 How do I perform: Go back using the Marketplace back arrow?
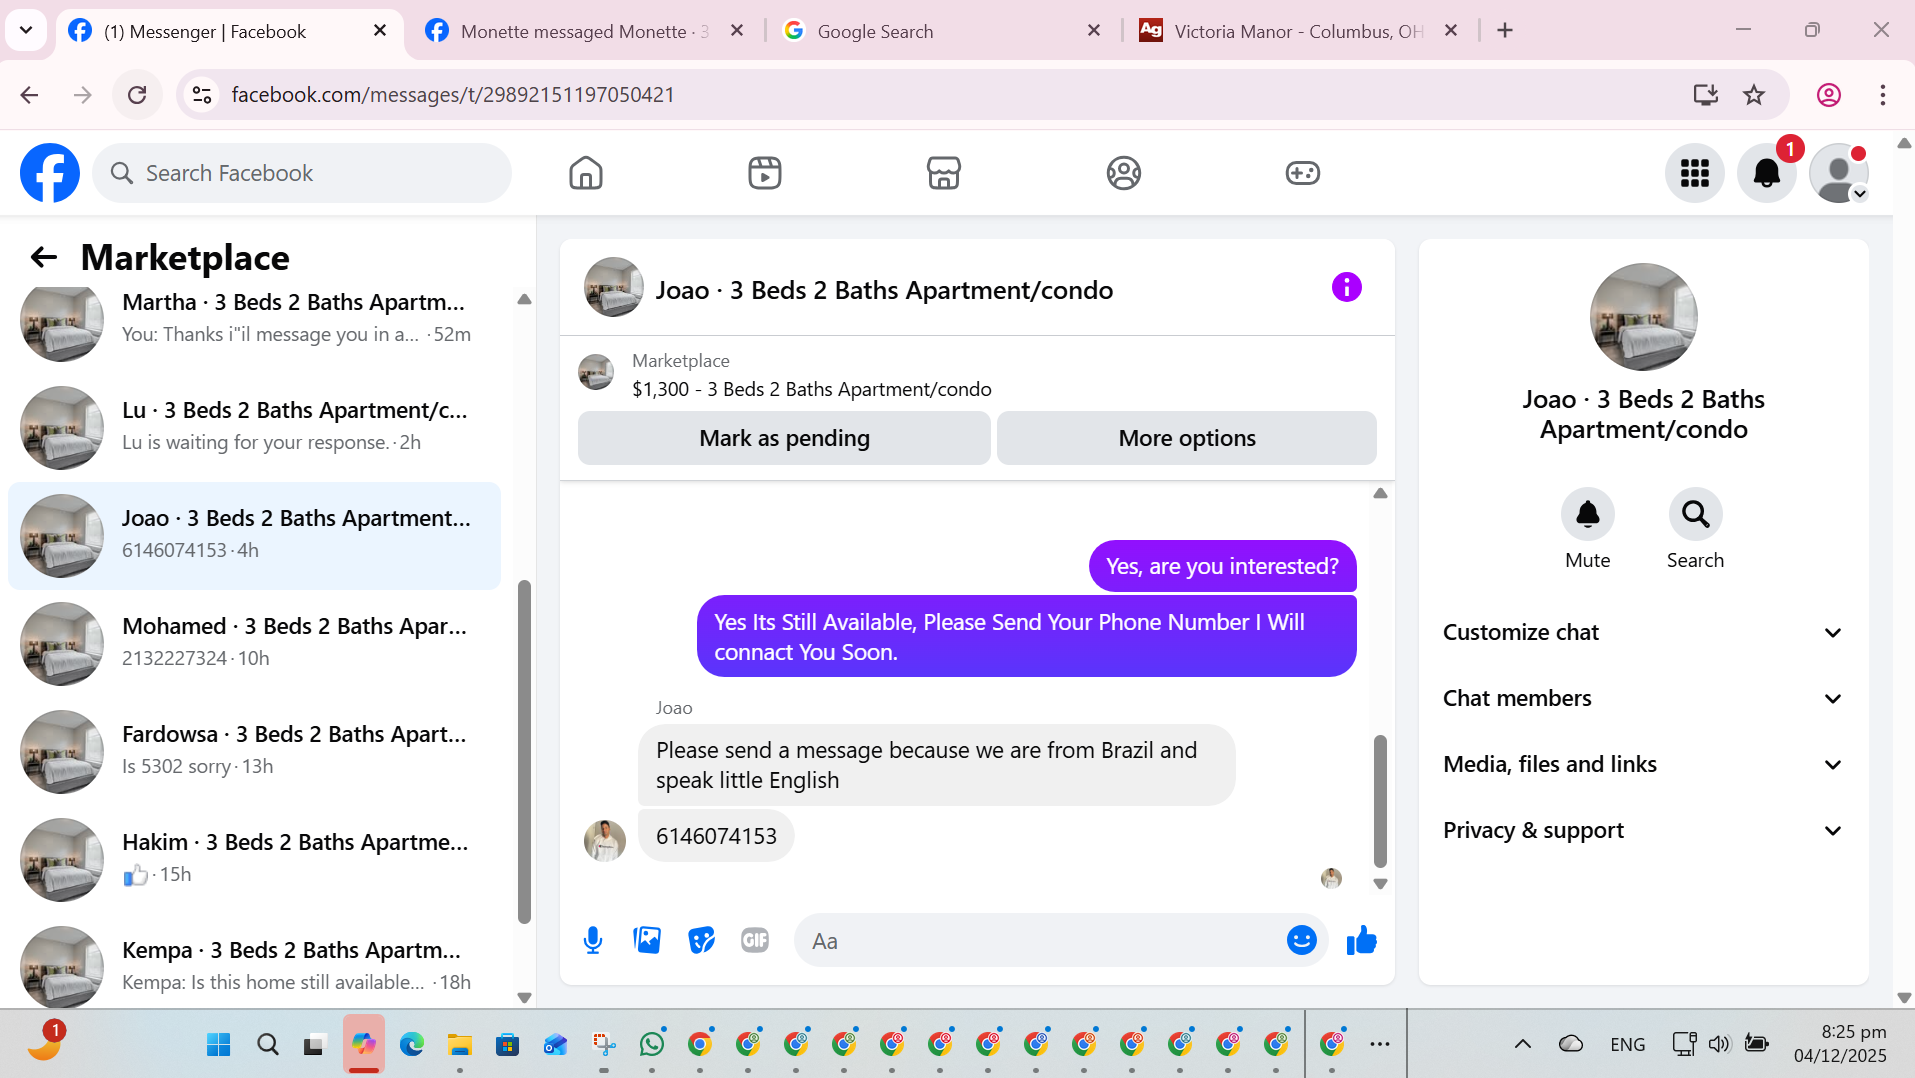pyautogui.click(x=43, y=258)
